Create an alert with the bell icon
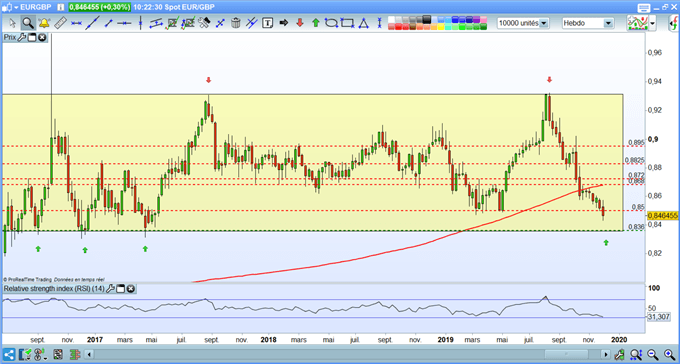Image resolution: width=680 pixels, height=364 pixels. [x=44, y=23]
